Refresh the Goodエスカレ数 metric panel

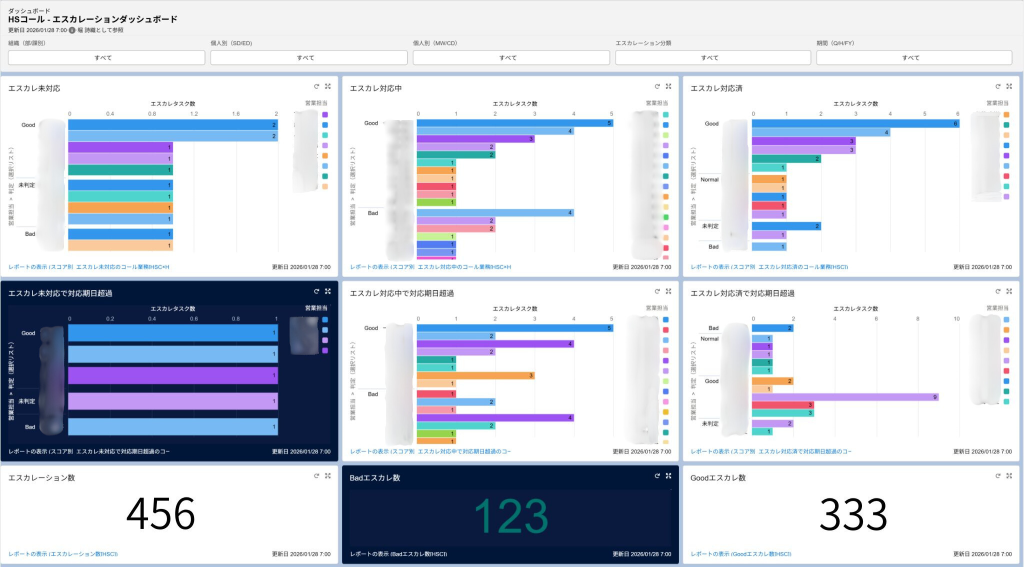tap(997, 476)
